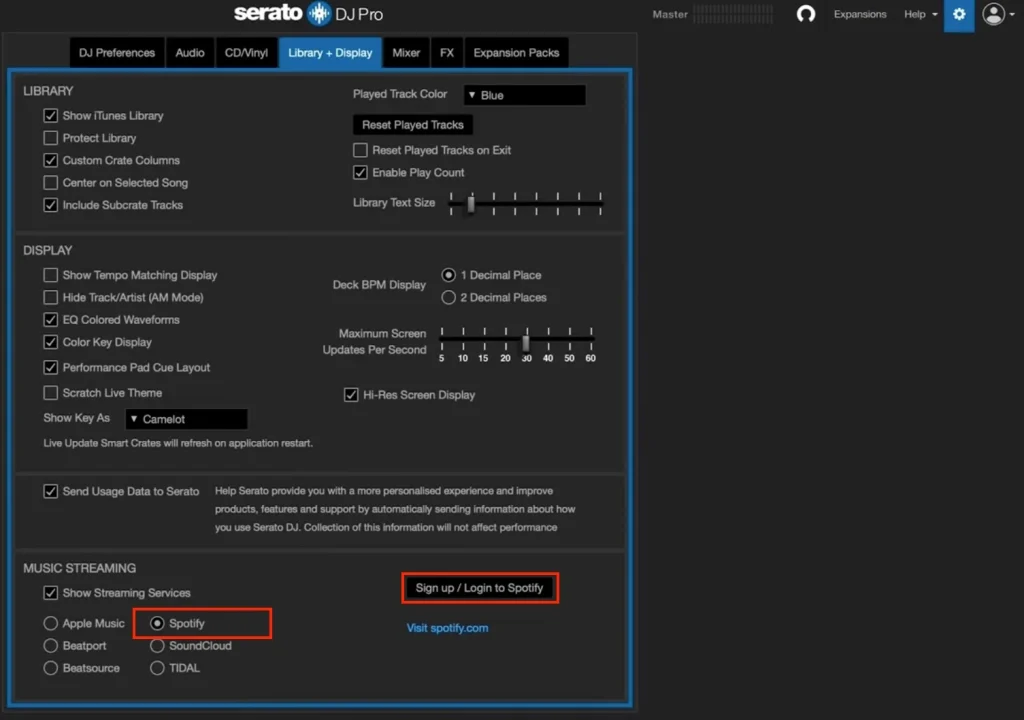The width and height of the screenshot is (1024, 720).
Task: Open the Show Key As Camelot dropdown
Action: click(x=186, y=418)
